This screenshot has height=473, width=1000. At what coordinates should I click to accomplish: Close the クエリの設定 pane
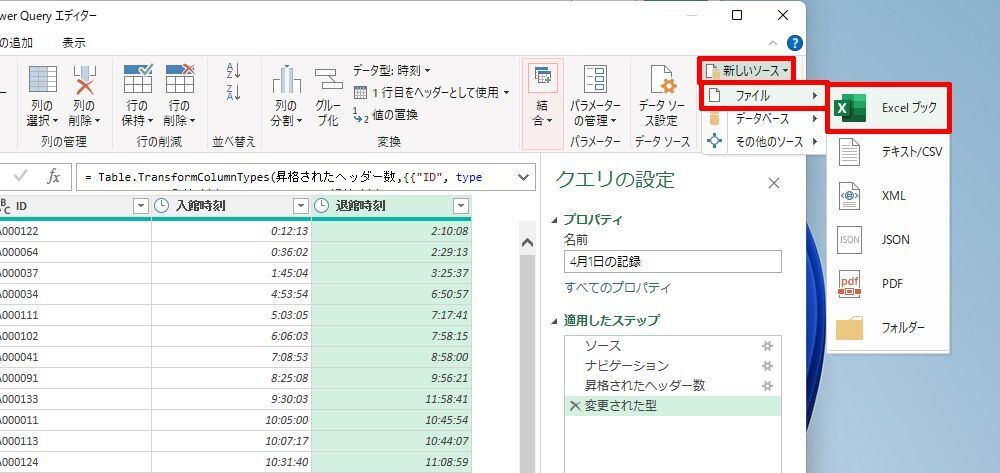click(x=774, y=184)
